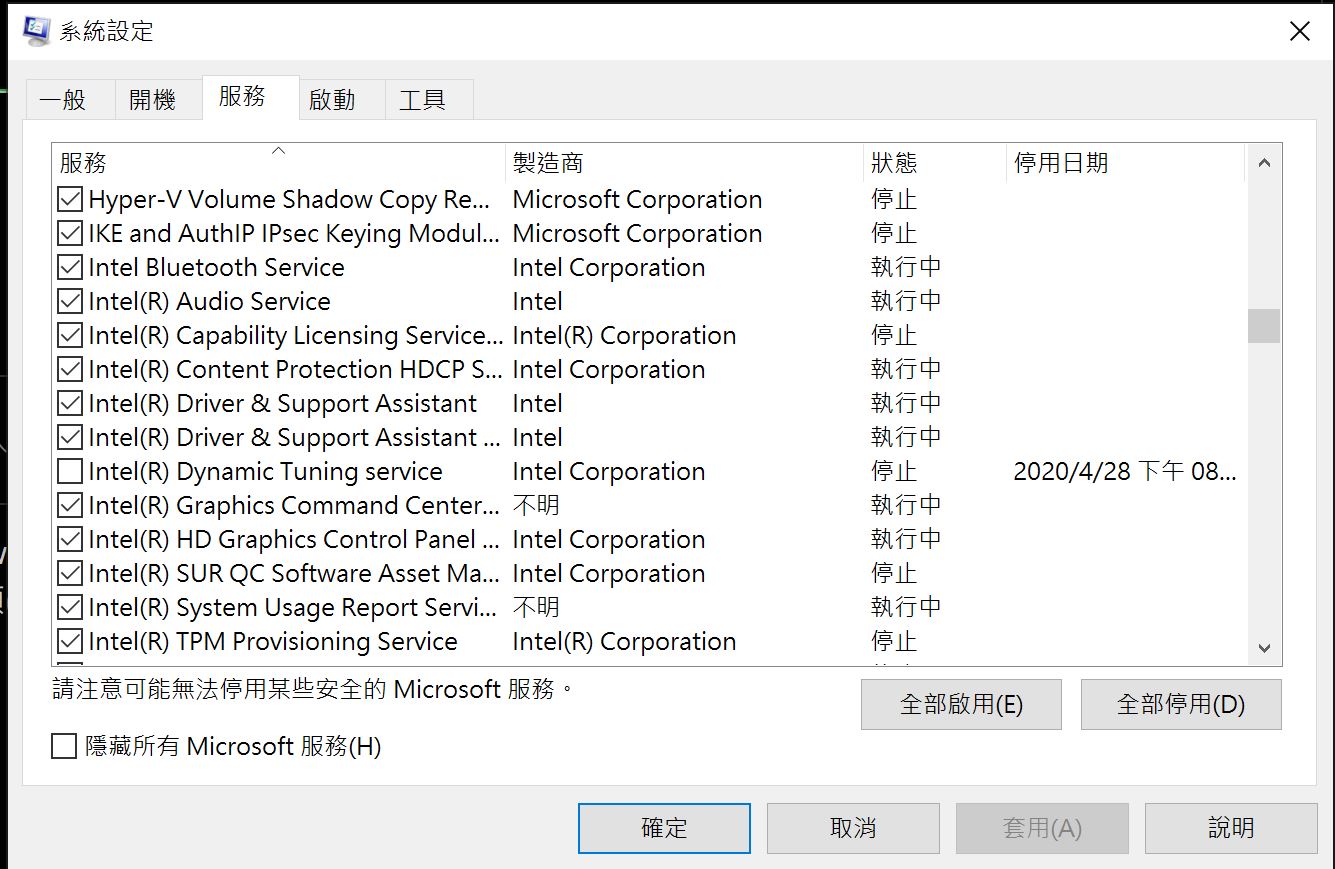This screenshot has width=1335, height=869.
Task: Open the 啟動 tab
Action: pyautogui.click(x=342, y=100)
